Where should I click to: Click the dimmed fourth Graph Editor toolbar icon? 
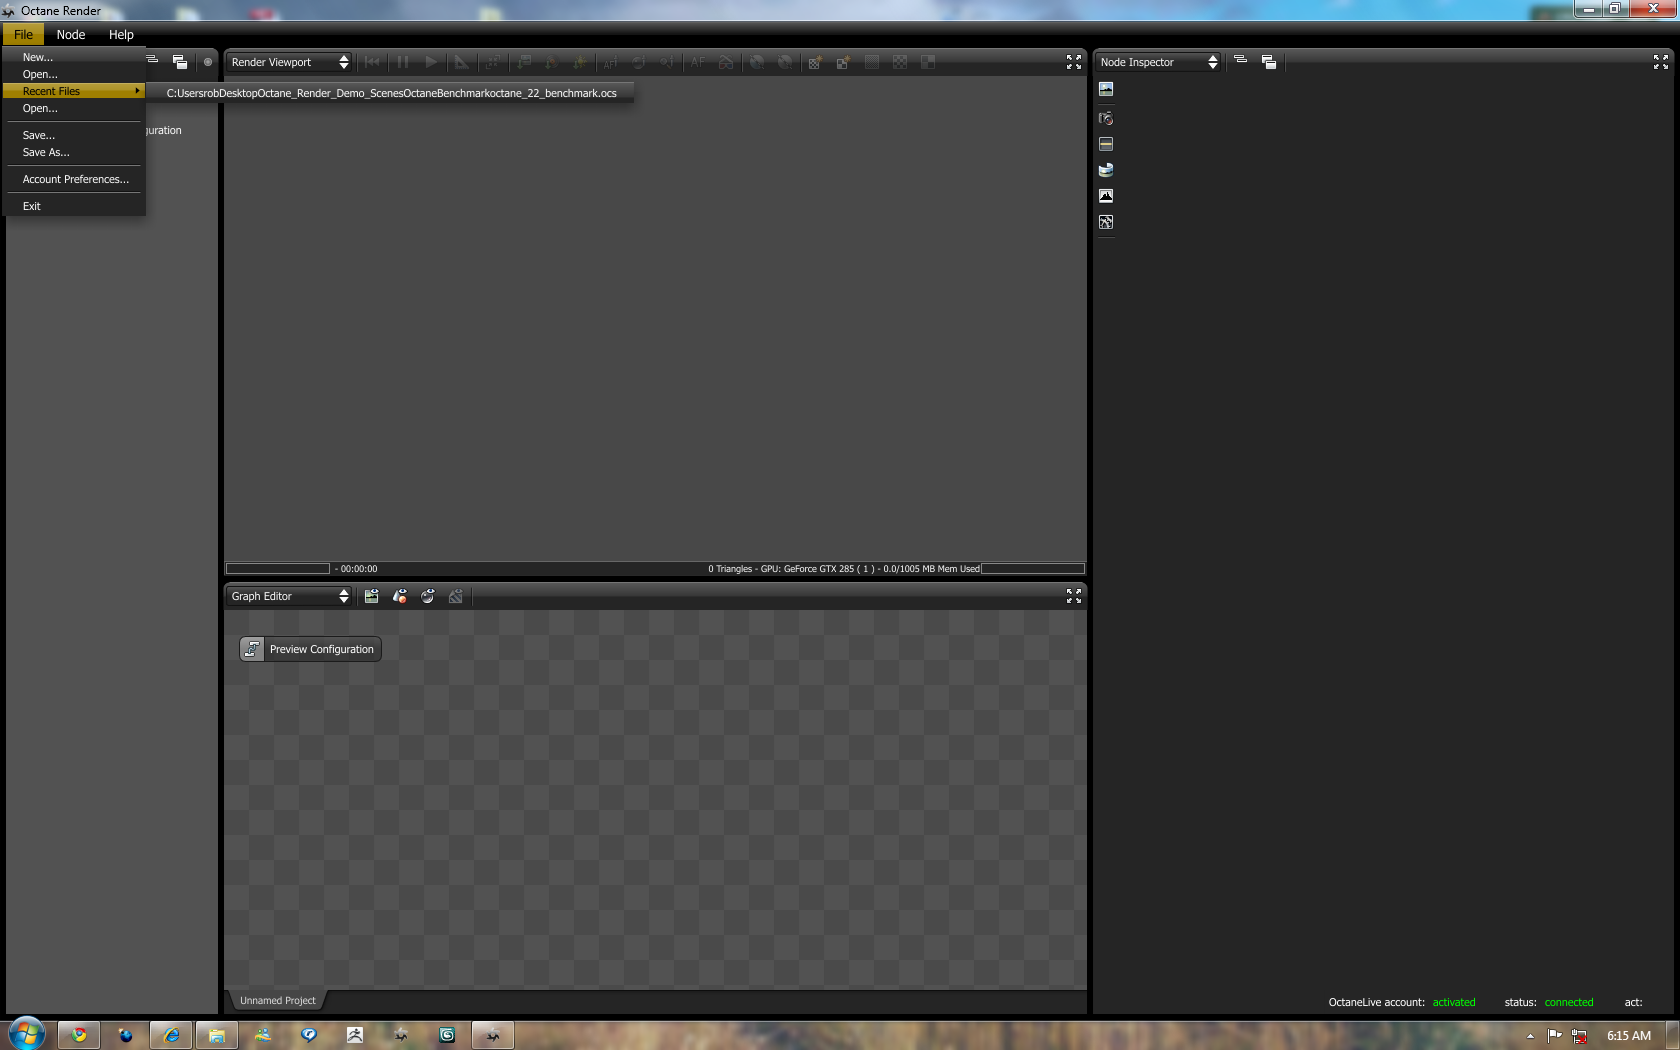pyautogui.click(x=456, y=596)
